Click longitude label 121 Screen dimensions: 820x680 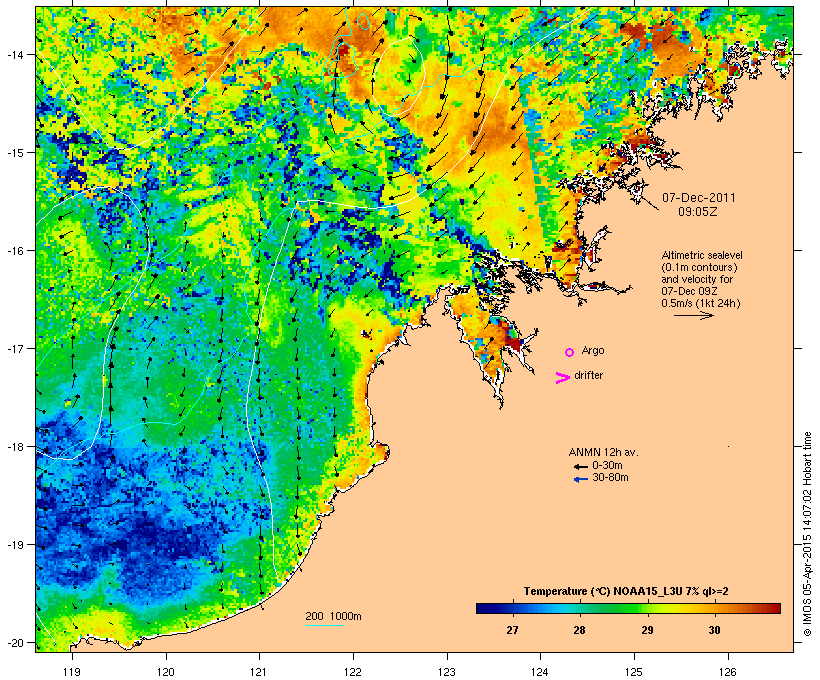click(259, 672)
